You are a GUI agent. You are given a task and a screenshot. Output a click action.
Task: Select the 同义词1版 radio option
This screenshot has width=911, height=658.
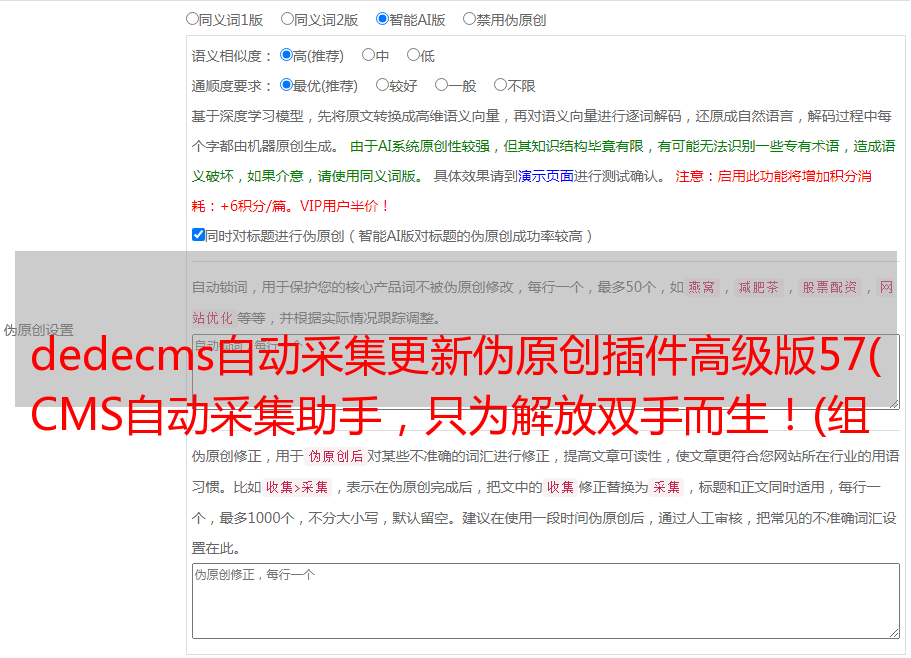click(x=192, y=19)
